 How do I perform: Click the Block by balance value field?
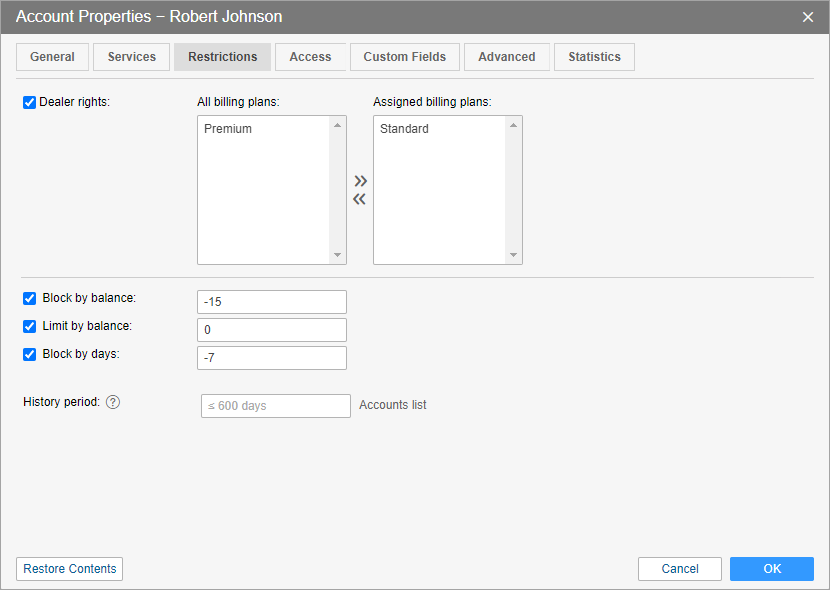coord(272,302)
